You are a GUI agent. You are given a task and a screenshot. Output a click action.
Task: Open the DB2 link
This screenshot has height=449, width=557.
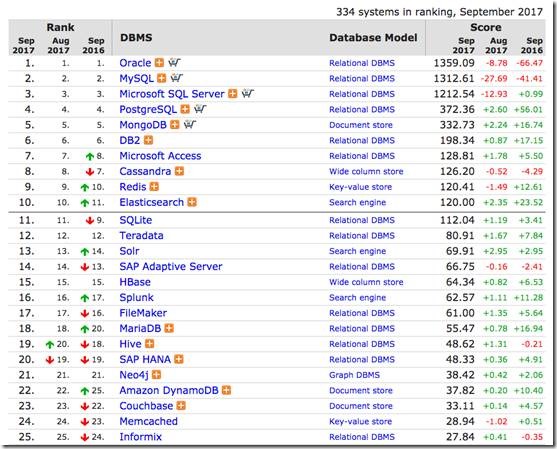130,140
